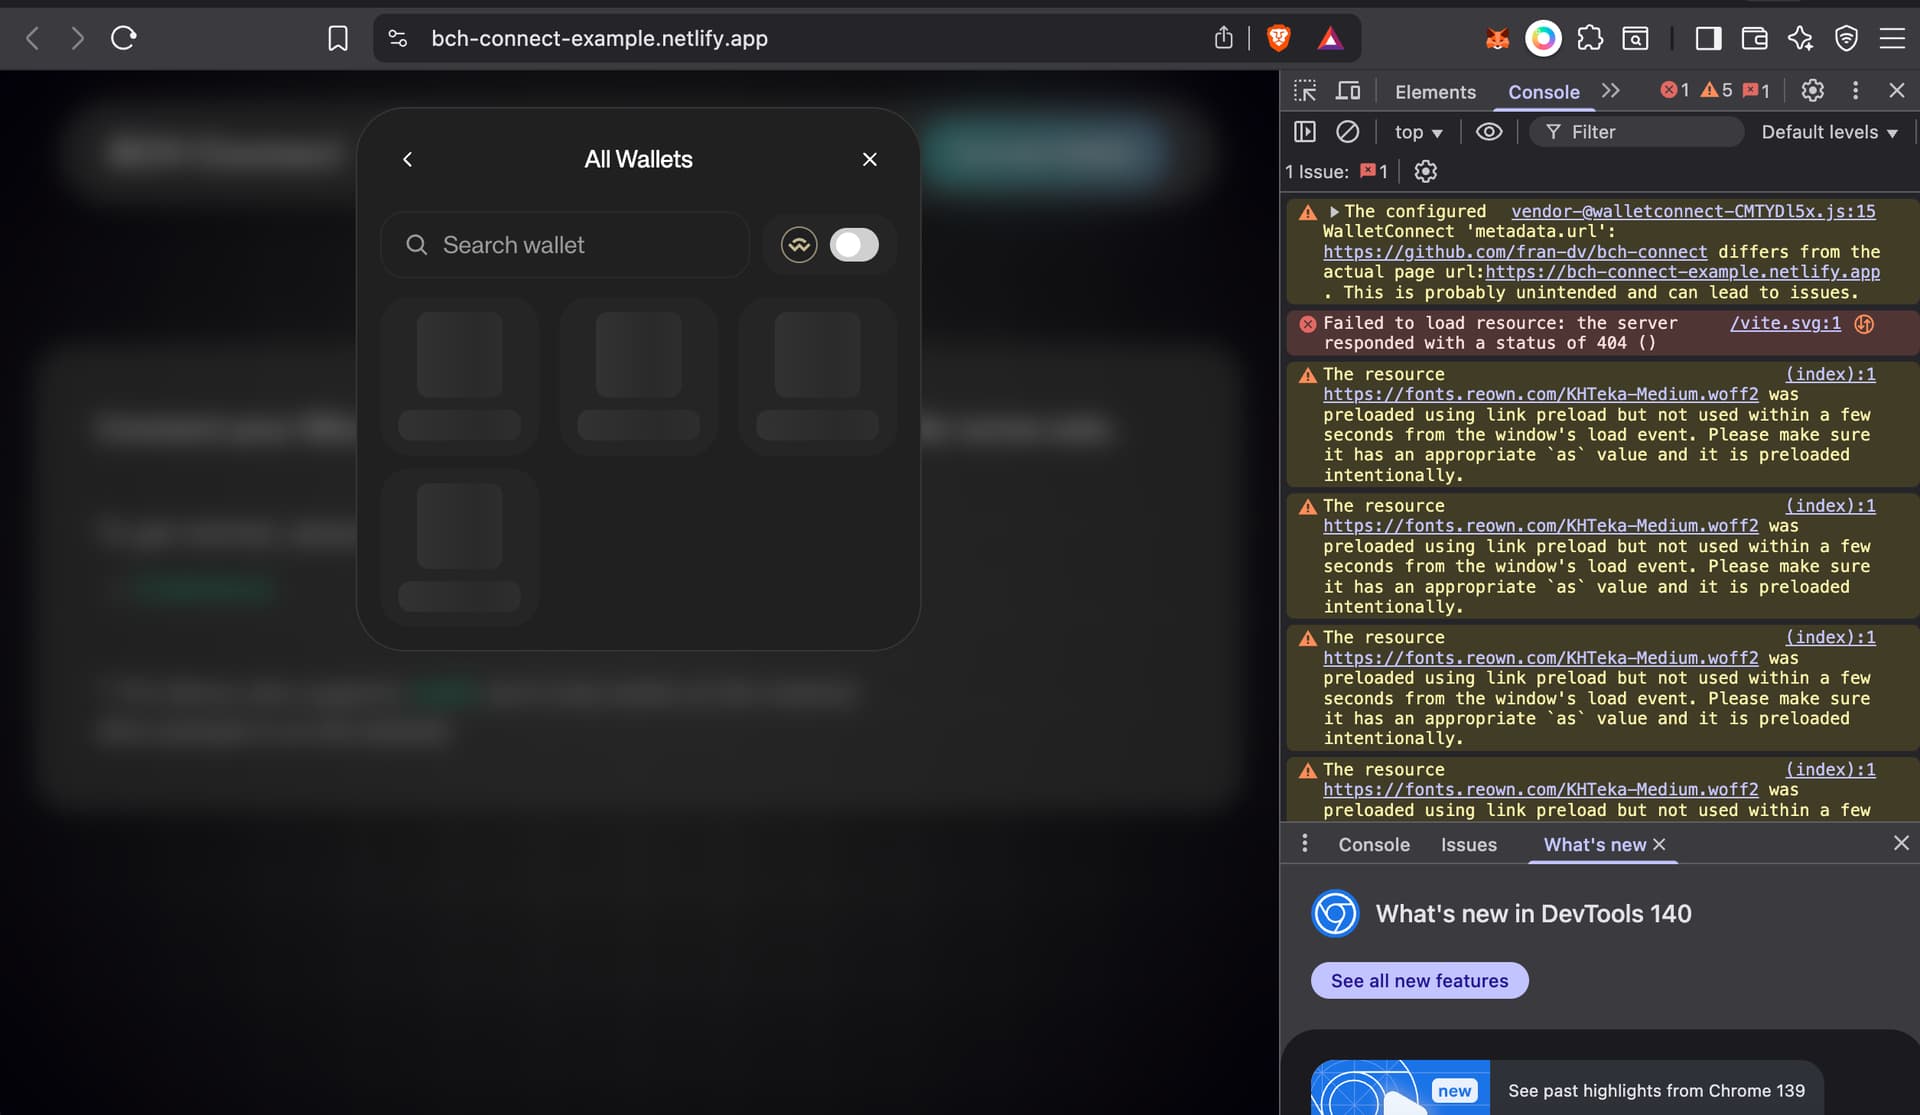Viewport: 1920px width, 1115px height.
Task: Open the top context dropdown
Action: coord(1418,132)
